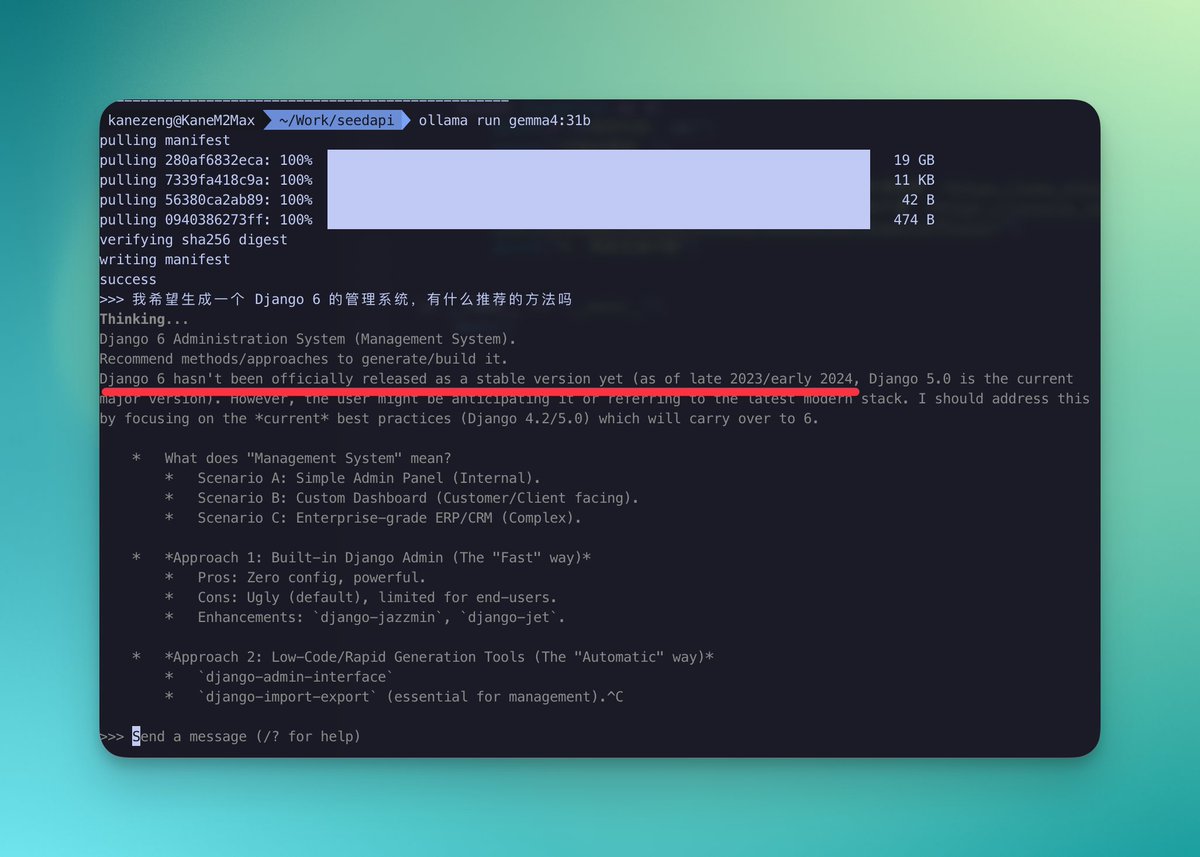1200x857 pixels.
Task: Click the 'ollama run gemma4:31b' command text
Action: click(x=505, y=121)
